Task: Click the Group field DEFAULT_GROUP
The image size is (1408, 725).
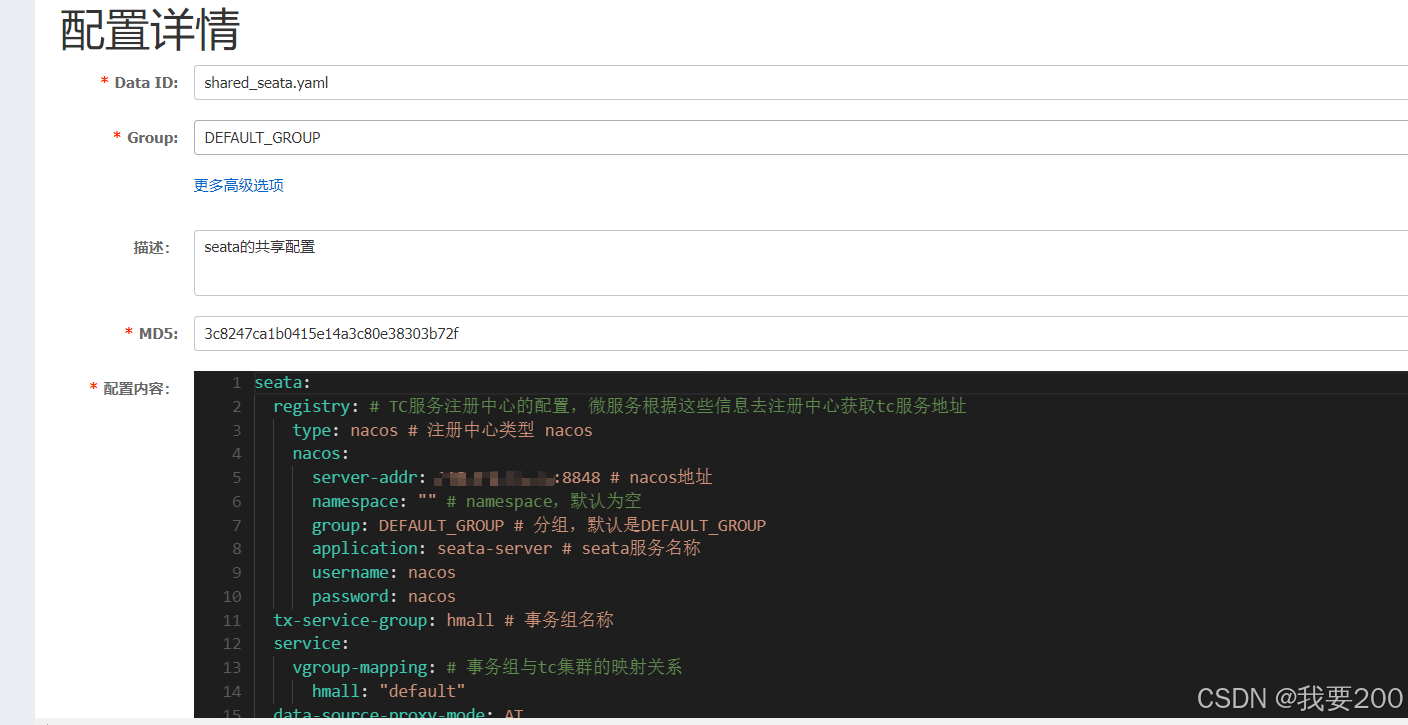Action: [x=800, y=138]
